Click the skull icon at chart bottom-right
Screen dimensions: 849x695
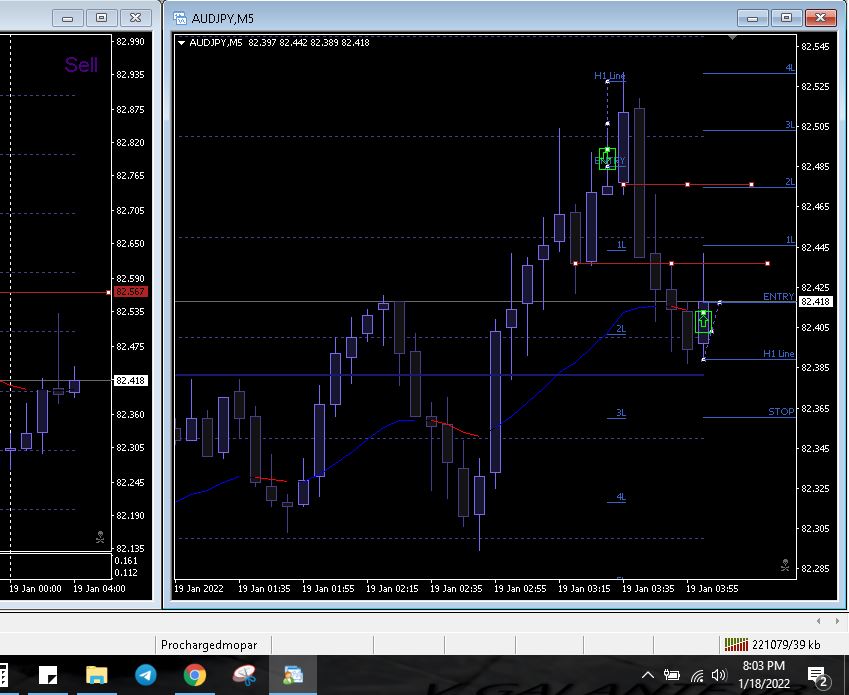point(785,566)
